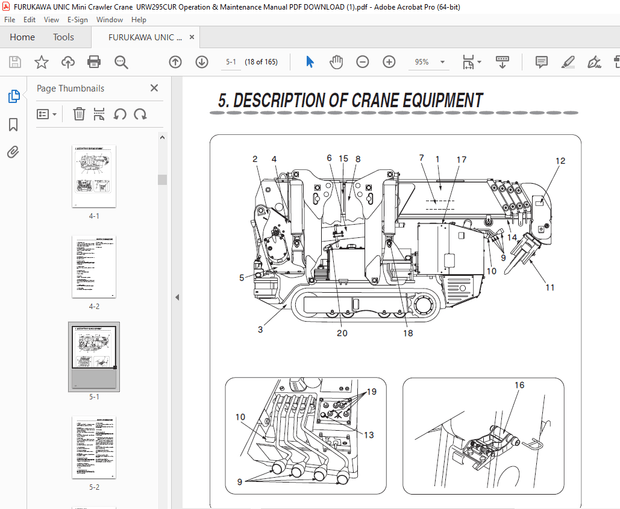Screen dimensions: 620x509
Task: Open the View menu
Action: coord(51,19)
